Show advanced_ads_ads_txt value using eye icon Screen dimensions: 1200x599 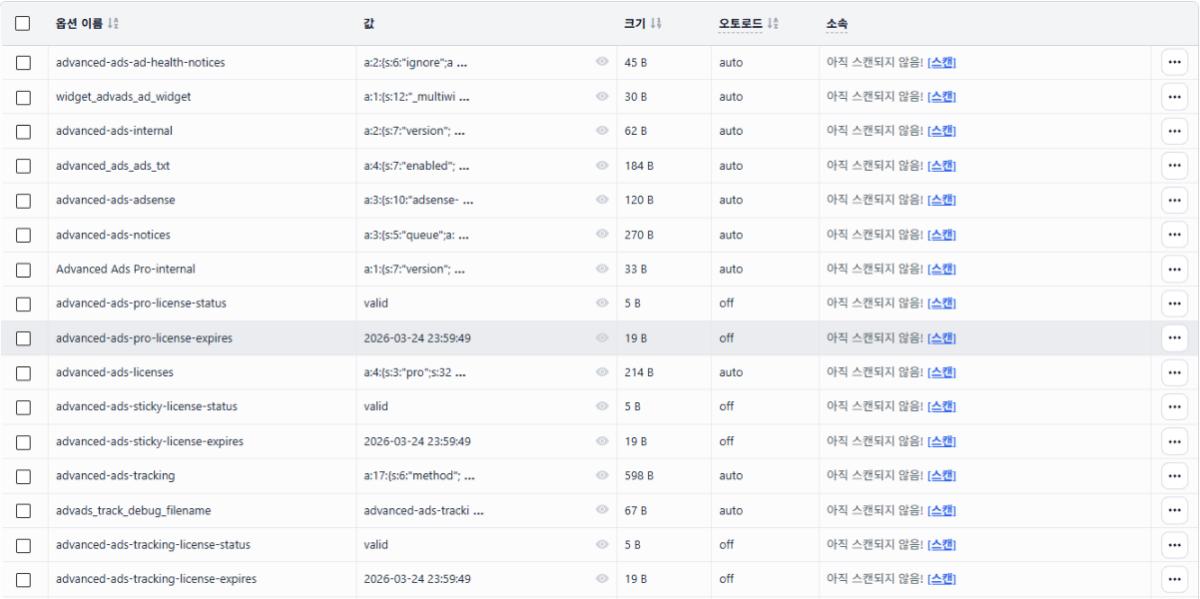coord(602,166)
